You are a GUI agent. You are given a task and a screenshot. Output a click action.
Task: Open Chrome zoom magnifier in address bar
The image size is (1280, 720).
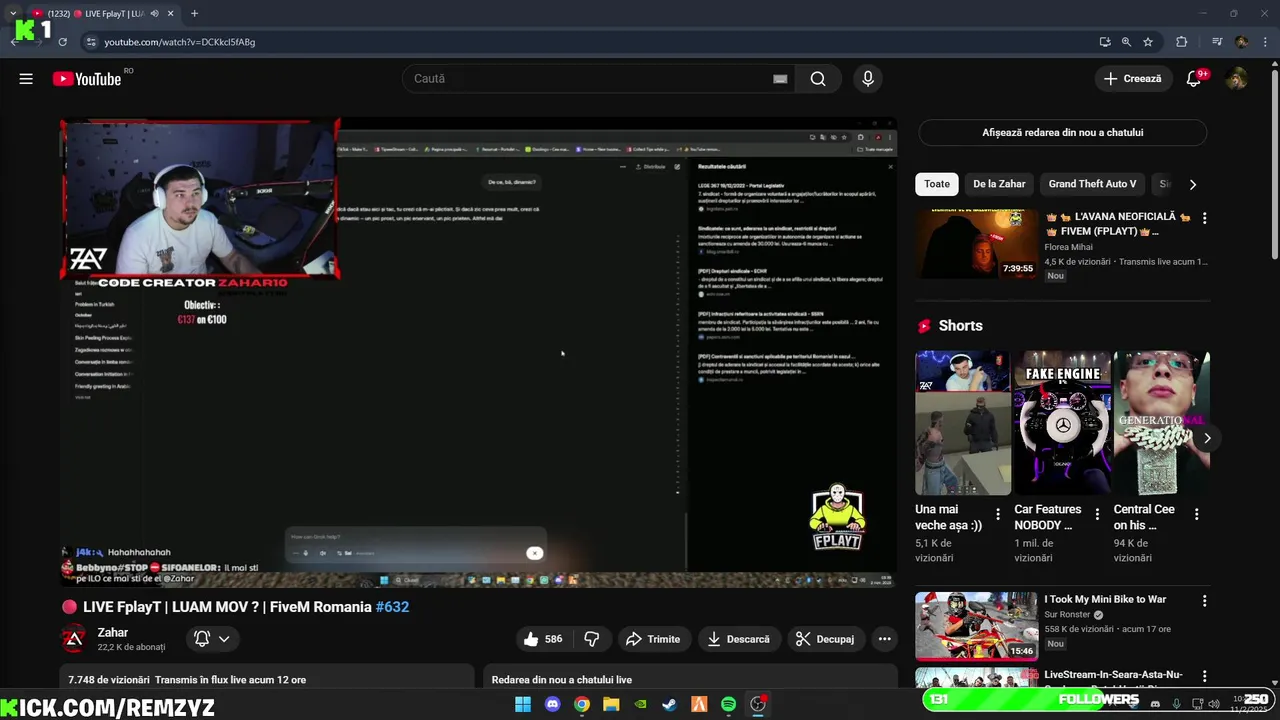tap(1126, 42)
